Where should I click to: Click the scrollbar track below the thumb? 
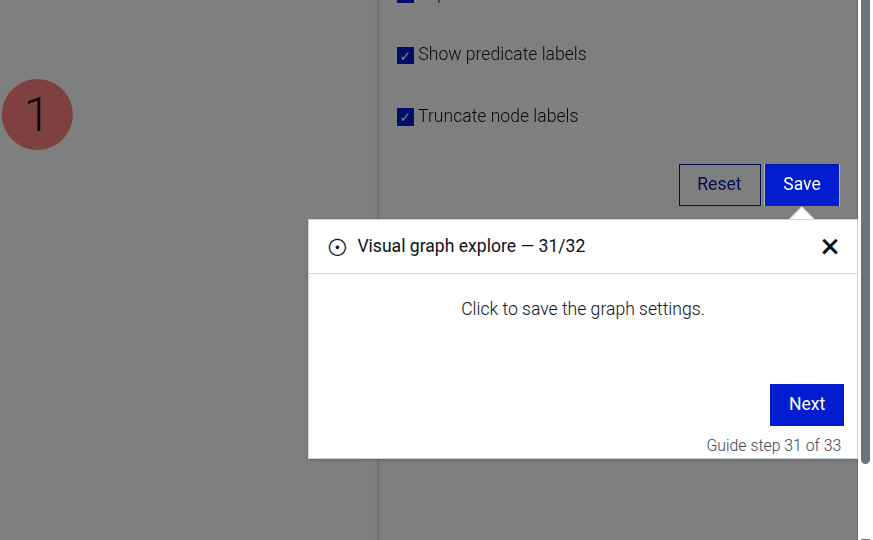pyautogui.click(x=865, y=500)
